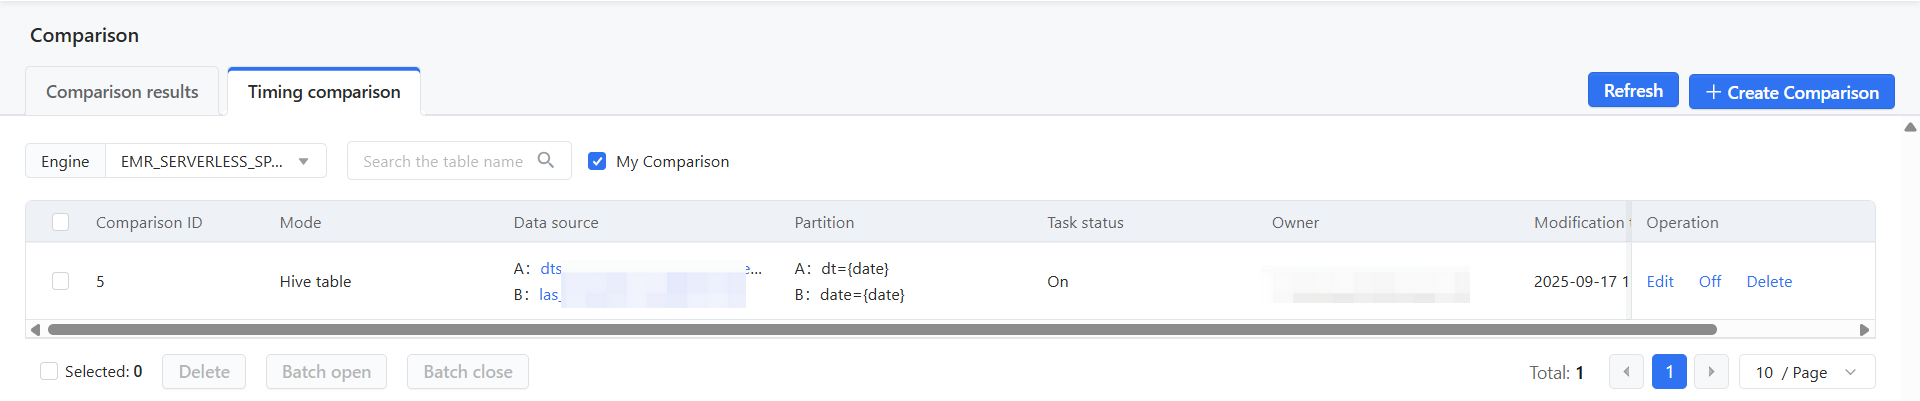This screenshot has height=401, width=1920.
Task: Turn Off the comparison task in row 5
Action: [x=1710, y=282]
